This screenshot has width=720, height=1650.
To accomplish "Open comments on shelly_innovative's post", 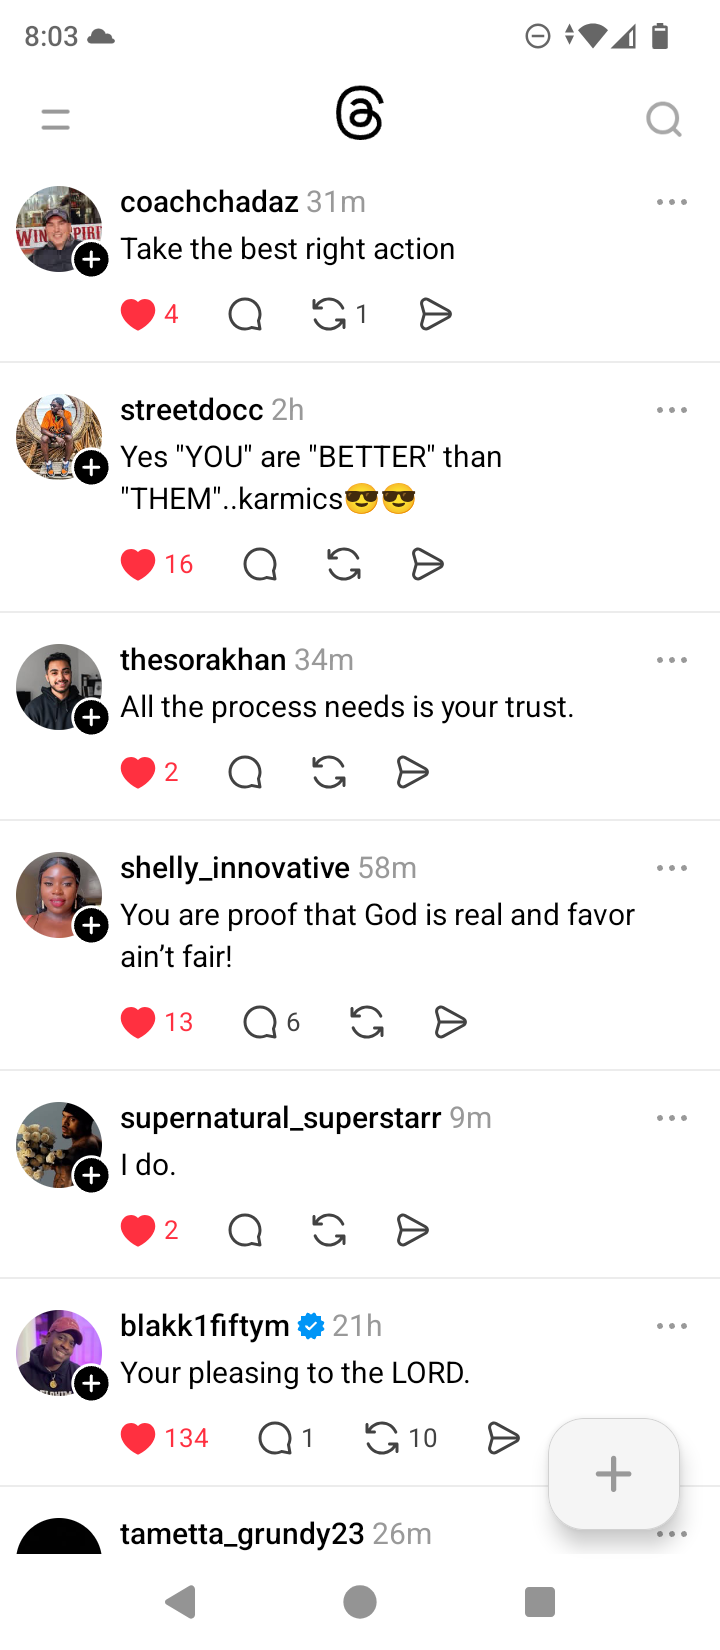I will tap(260, 1023).
